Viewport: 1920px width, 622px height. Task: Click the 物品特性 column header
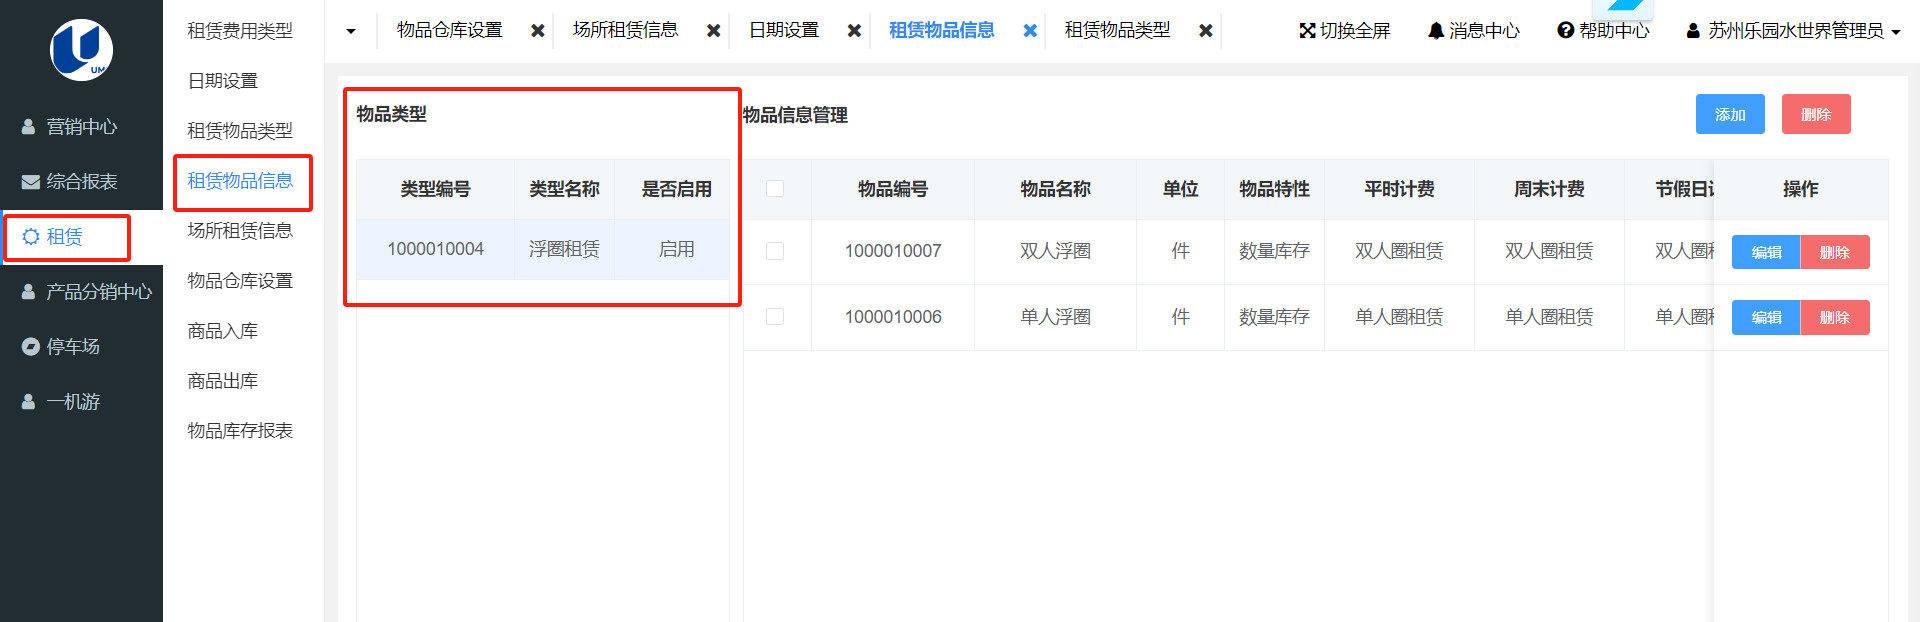[1274, 189]
